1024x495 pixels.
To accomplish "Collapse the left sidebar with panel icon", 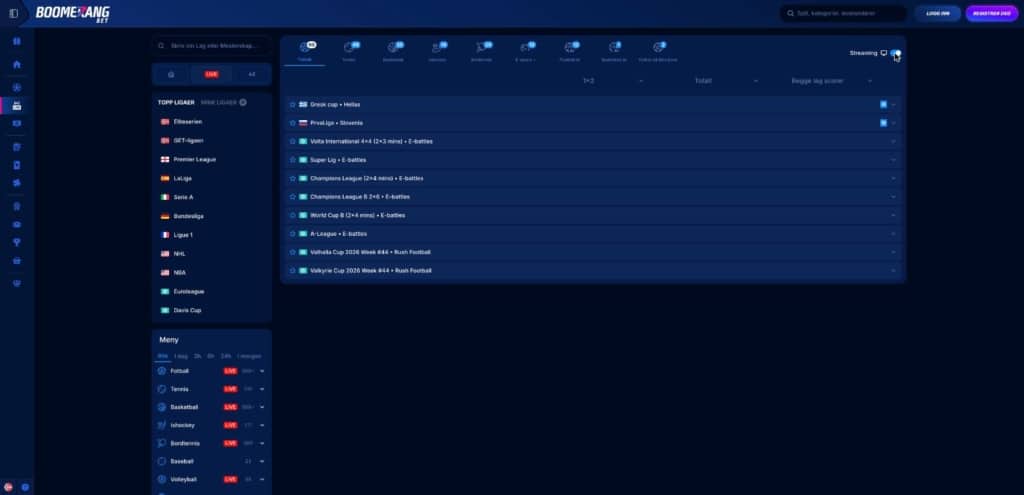I will (13, 13).
